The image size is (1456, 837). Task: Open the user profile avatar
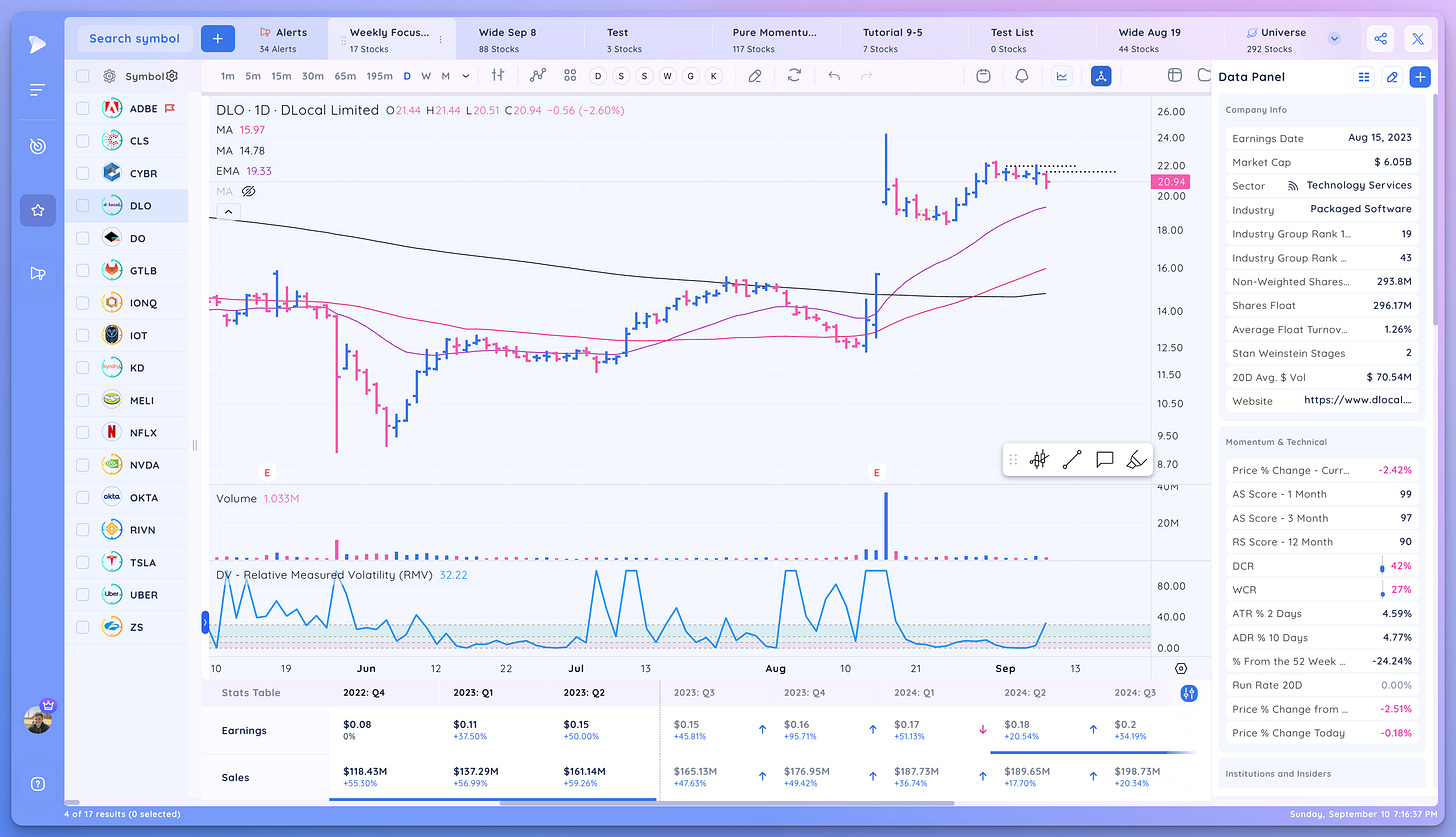[37, 720]
